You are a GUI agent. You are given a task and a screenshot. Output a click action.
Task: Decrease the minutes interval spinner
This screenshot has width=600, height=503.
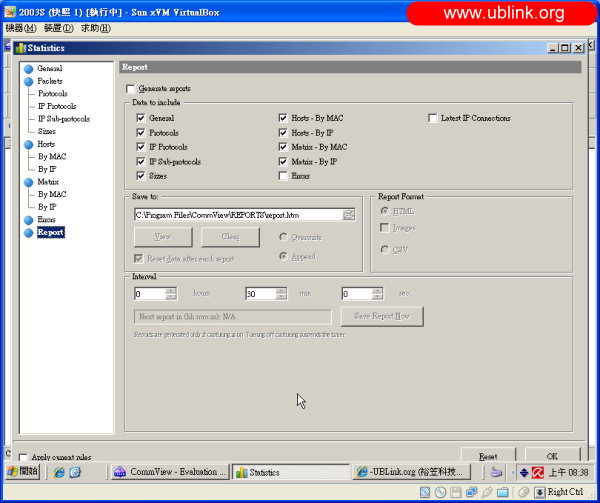click(280, 298)
